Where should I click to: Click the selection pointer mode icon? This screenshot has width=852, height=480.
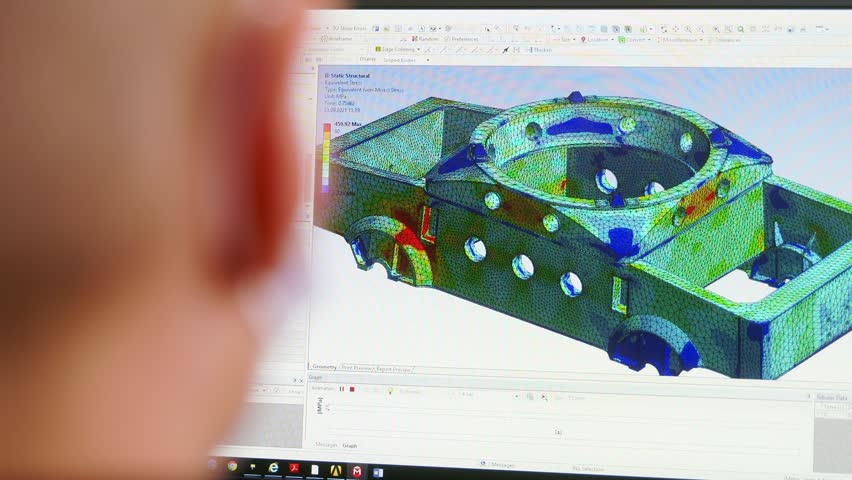(x=487, y=28)
